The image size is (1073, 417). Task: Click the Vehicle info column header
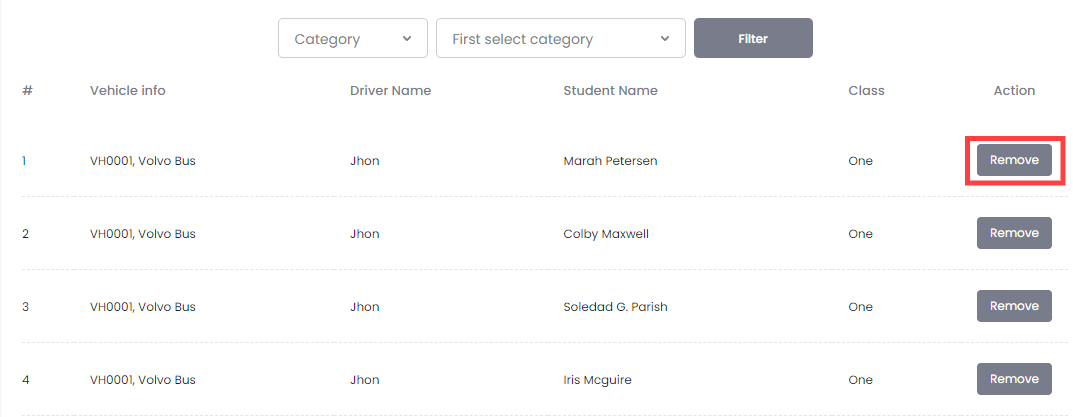tap(128, 91)
